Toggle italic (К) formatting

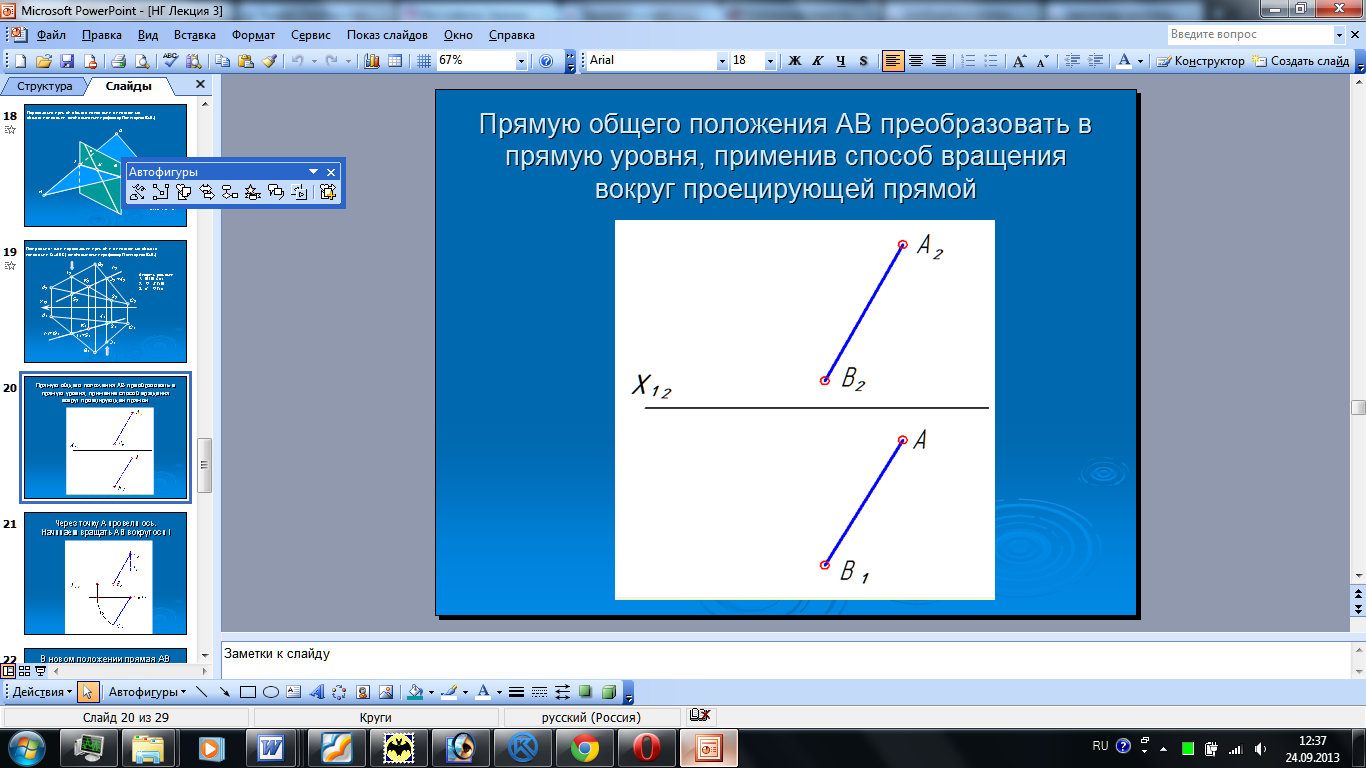pos(818,61)
